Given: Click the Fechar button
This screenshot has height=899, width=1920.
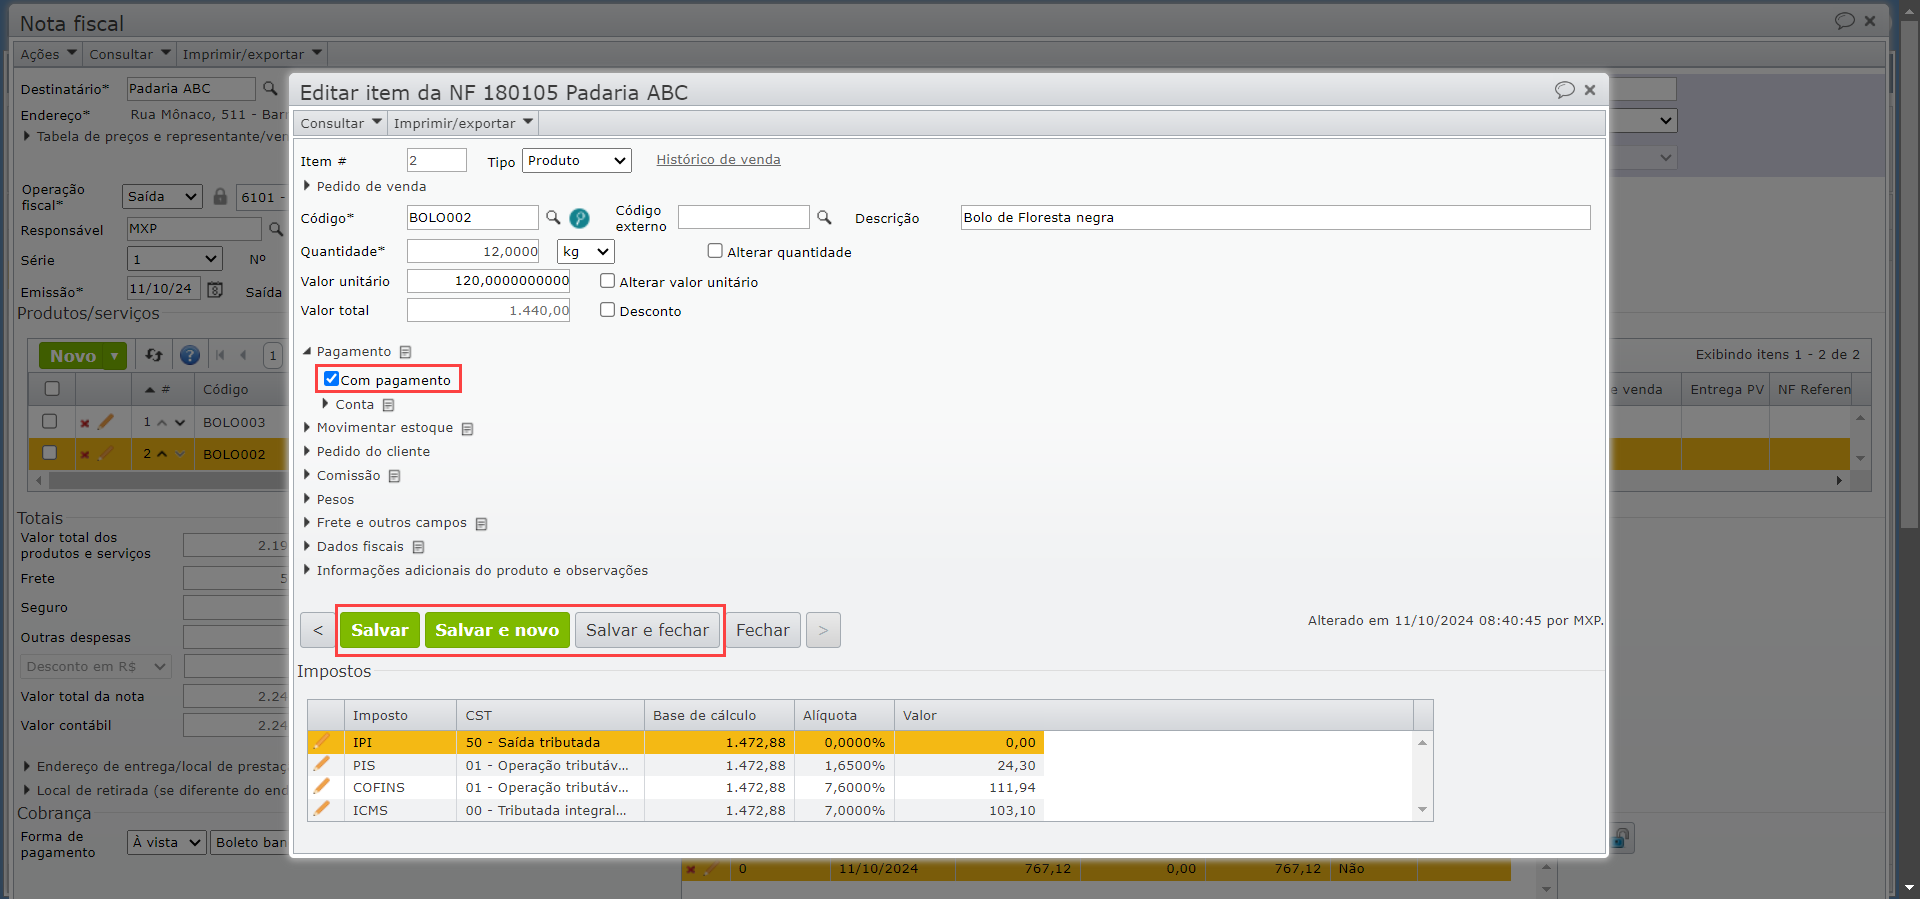Looking at the screenshot, I should click(763, 630).
